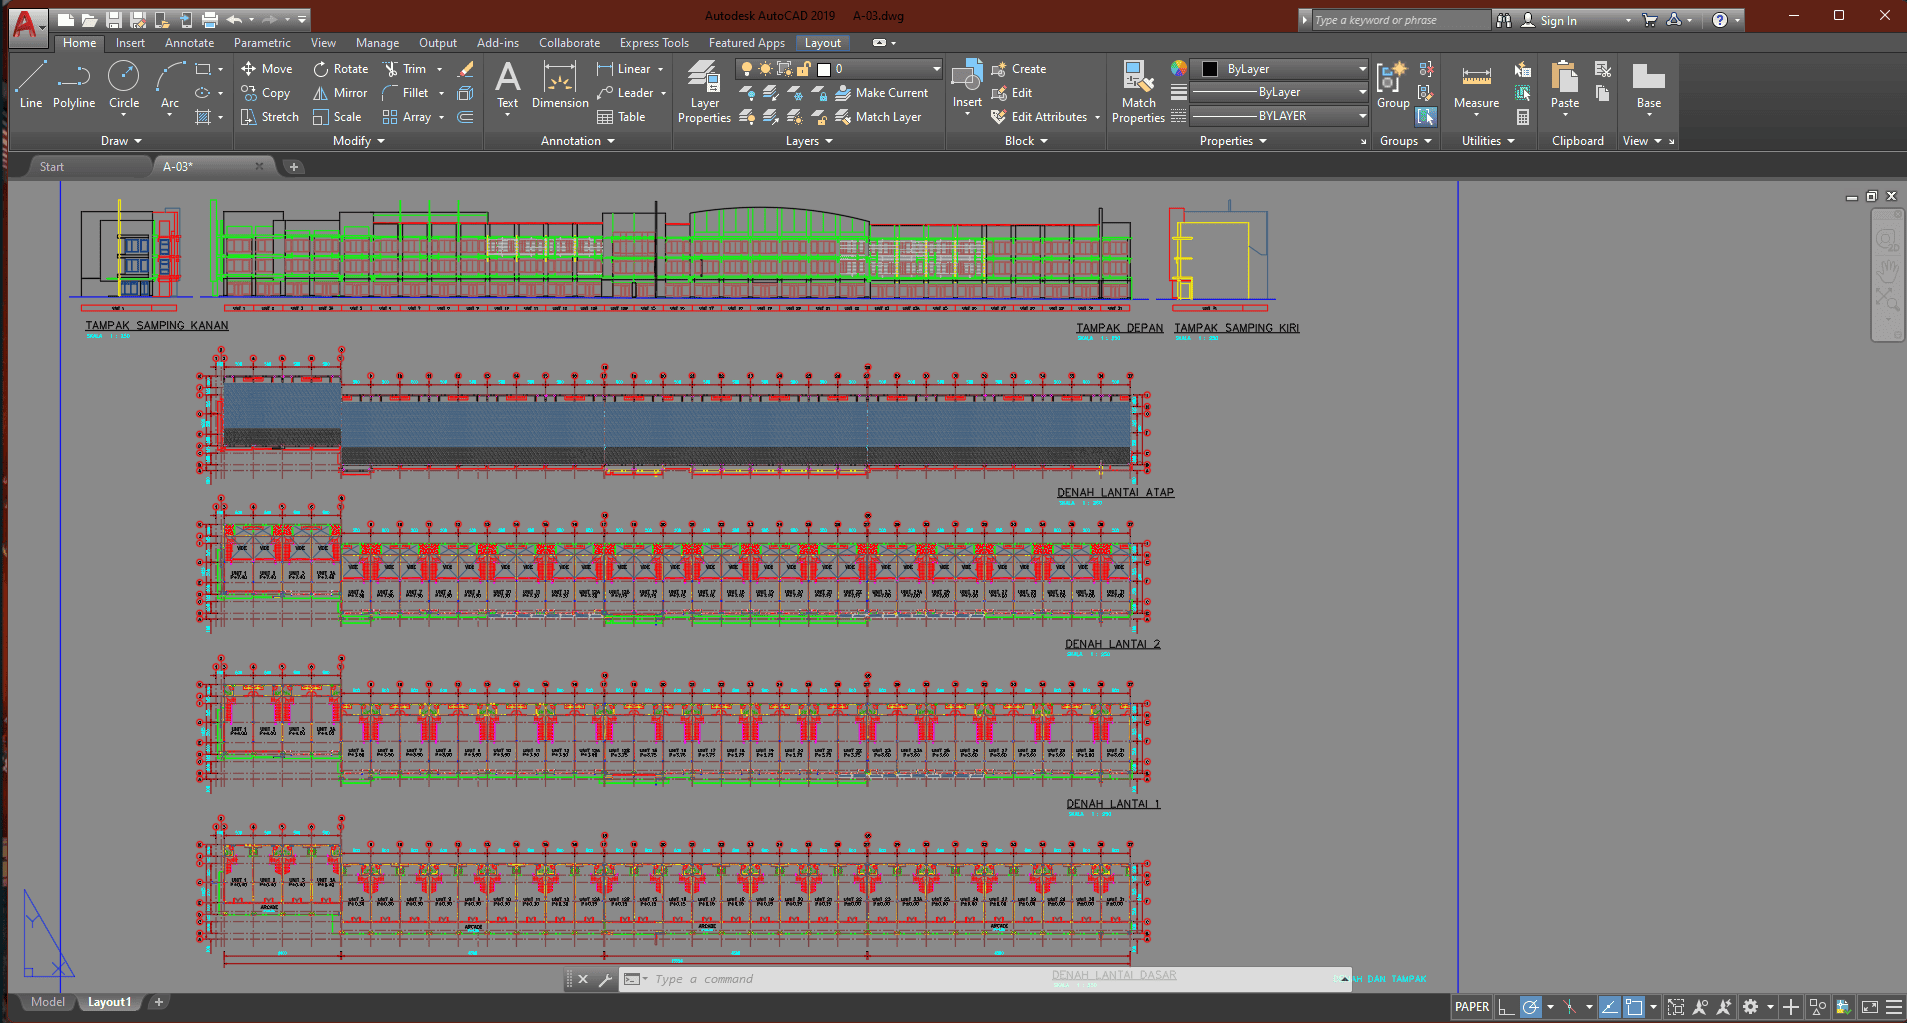Switch to the Model layout tab
The height and width of the screenshot is (1023, 1907).
(47, 1002)
